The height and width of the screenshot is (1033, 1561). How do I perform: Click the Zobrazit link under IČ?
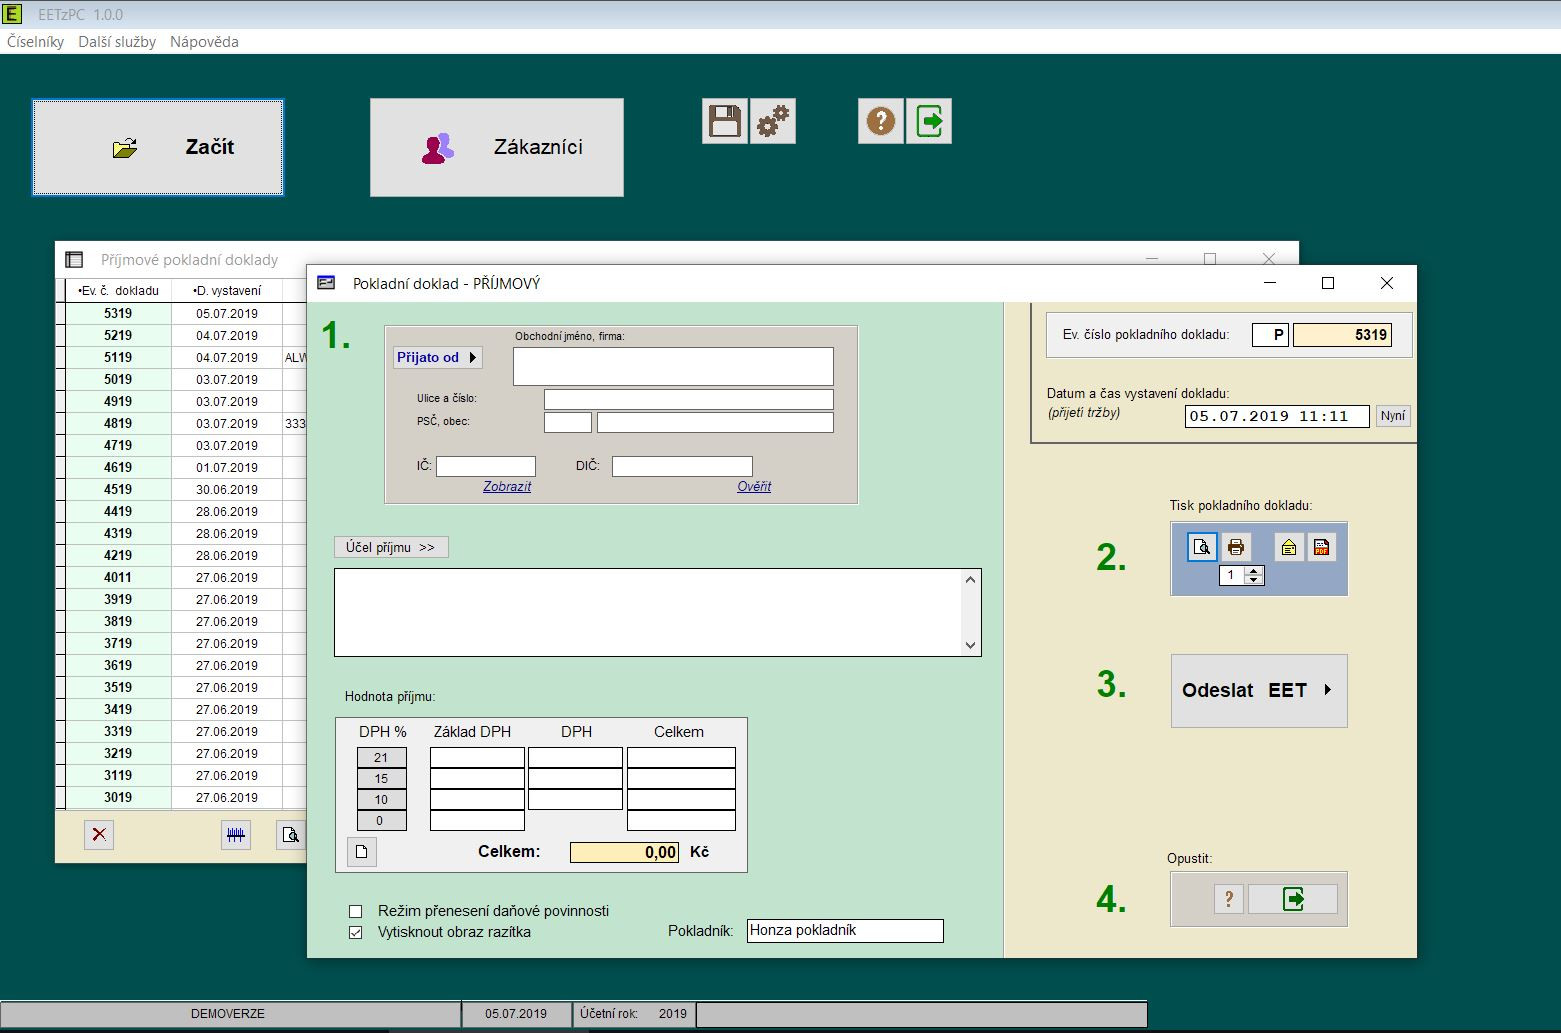click(x=507, y=486)
